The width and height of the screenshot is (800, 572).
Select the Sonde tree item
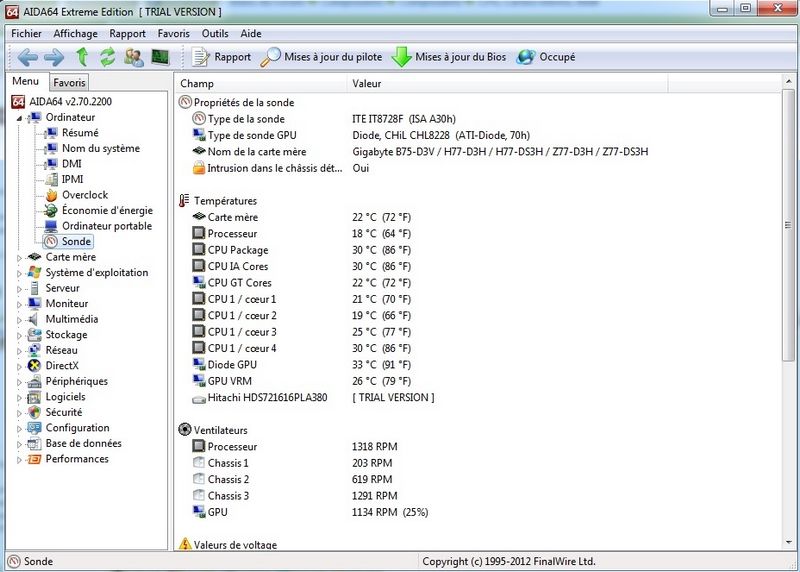point(77,241)
